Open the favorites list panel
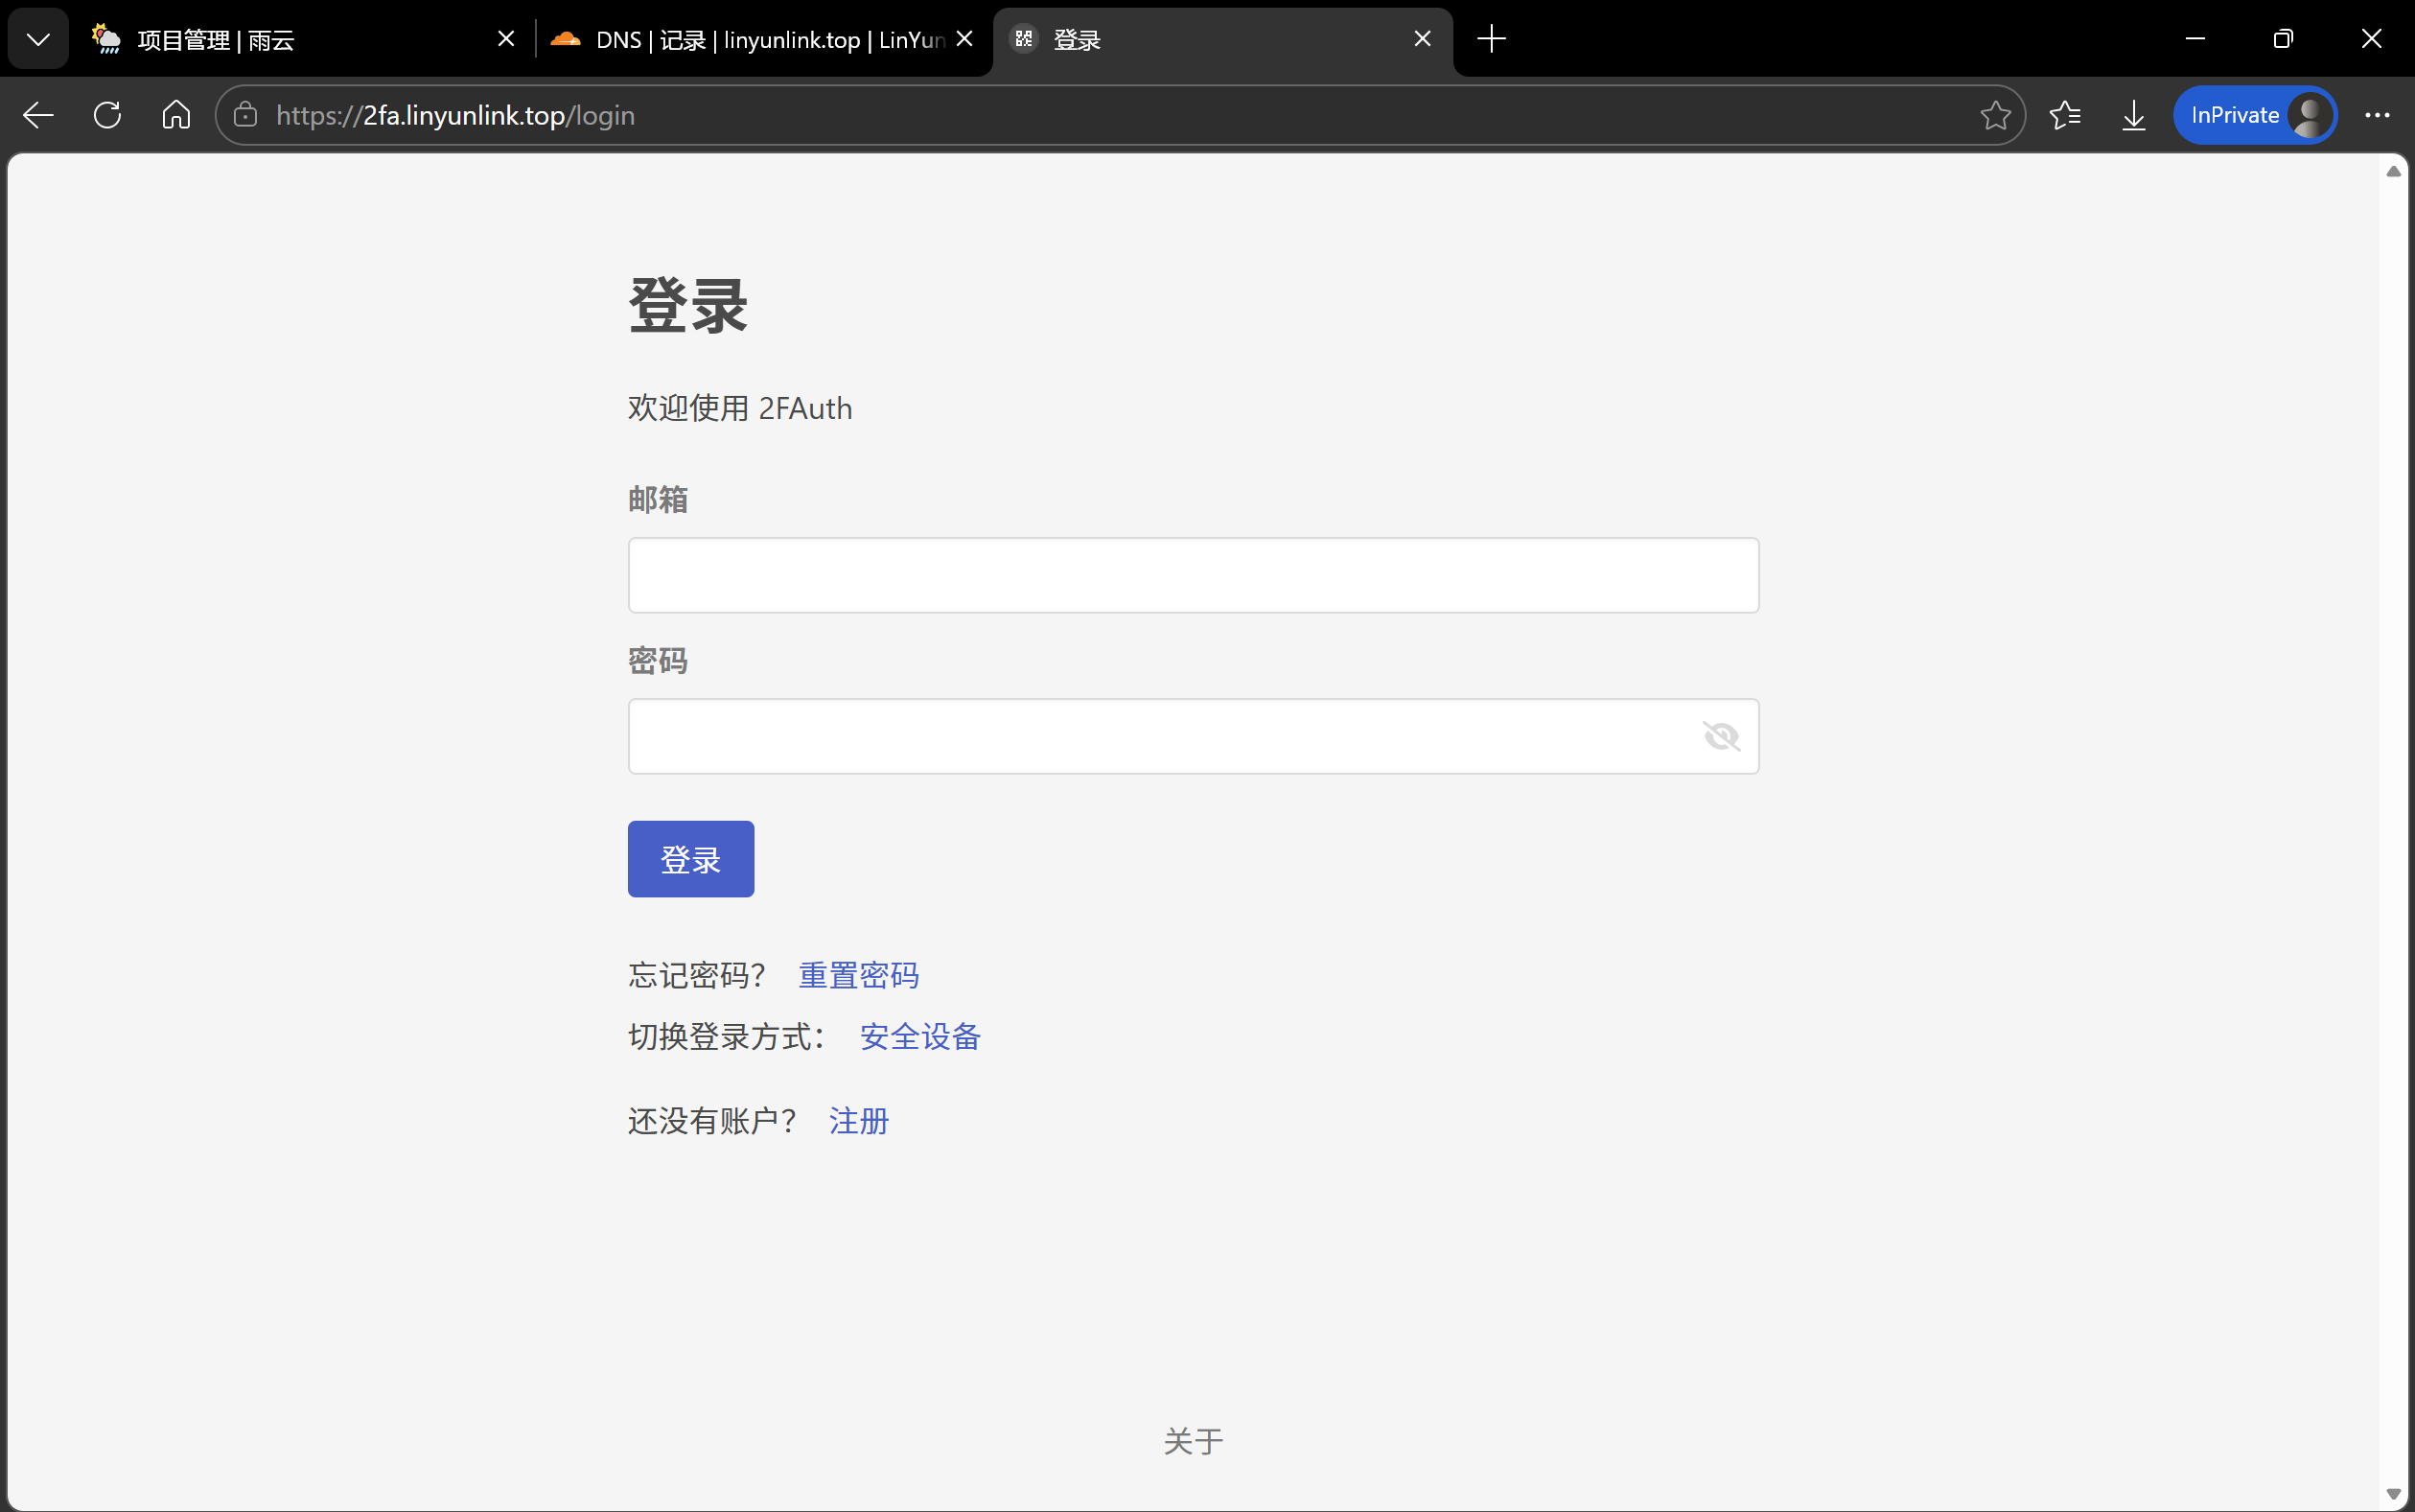2415x1512 pixels. 2064,115
